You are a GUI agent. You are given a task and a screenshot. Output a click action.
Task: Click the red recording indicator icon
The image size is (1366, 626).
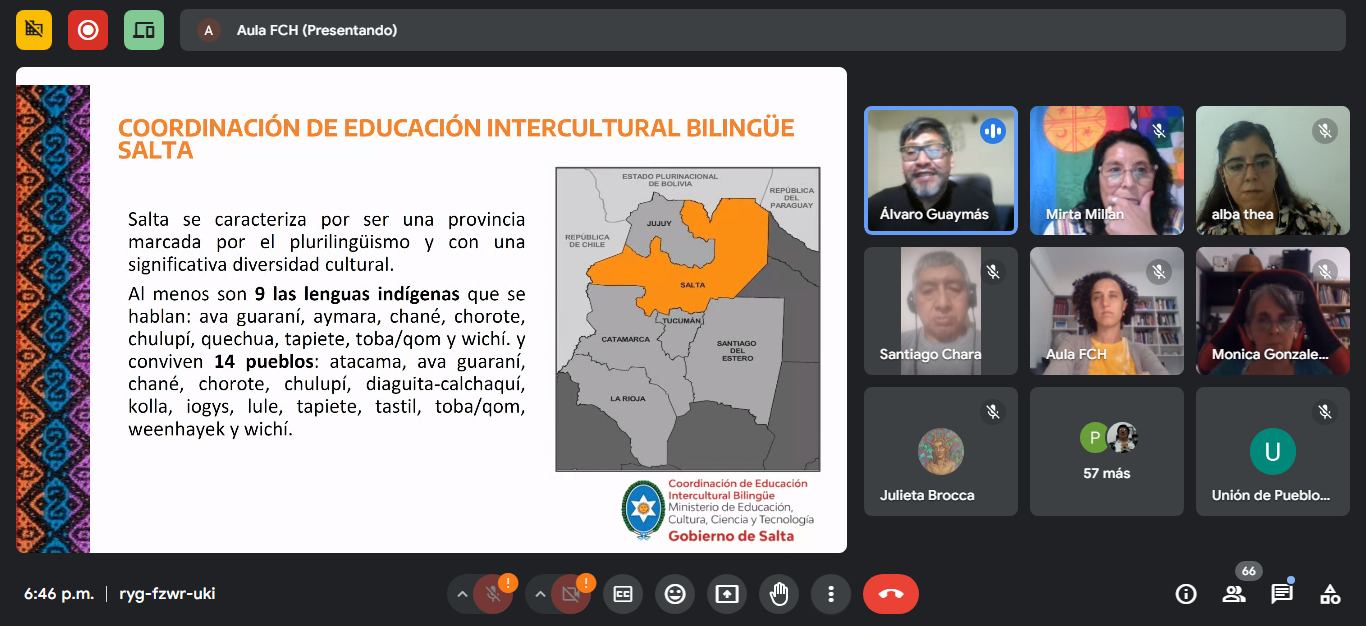point(88,30)
